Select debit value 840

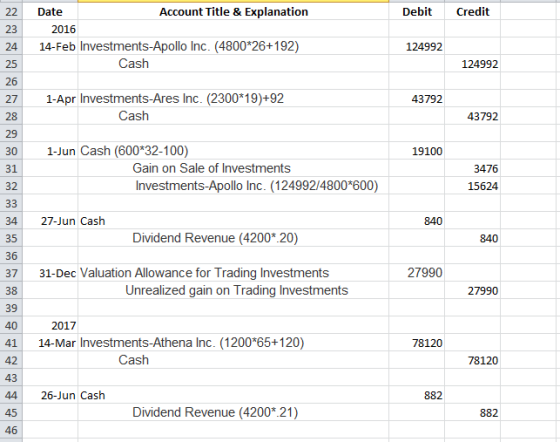tap(417, 221)
